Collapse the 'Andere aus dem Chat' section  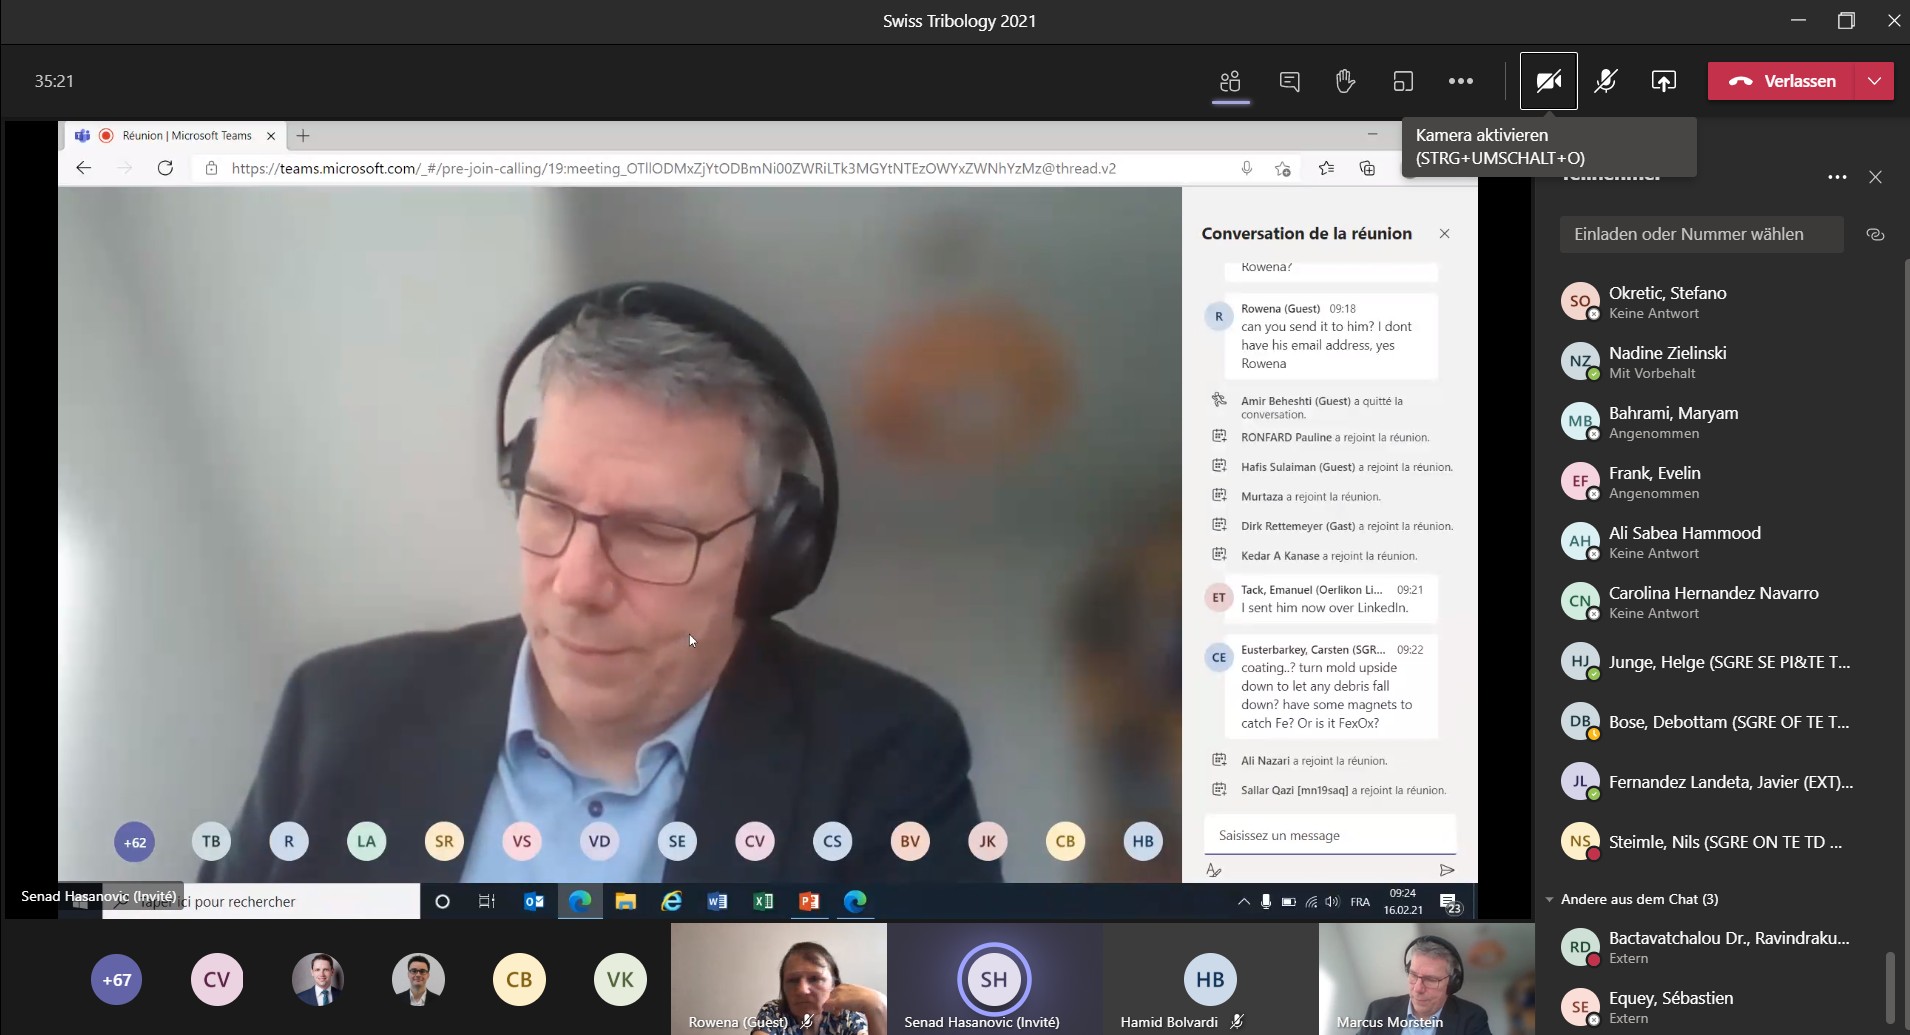click(x=1550, y=899)
